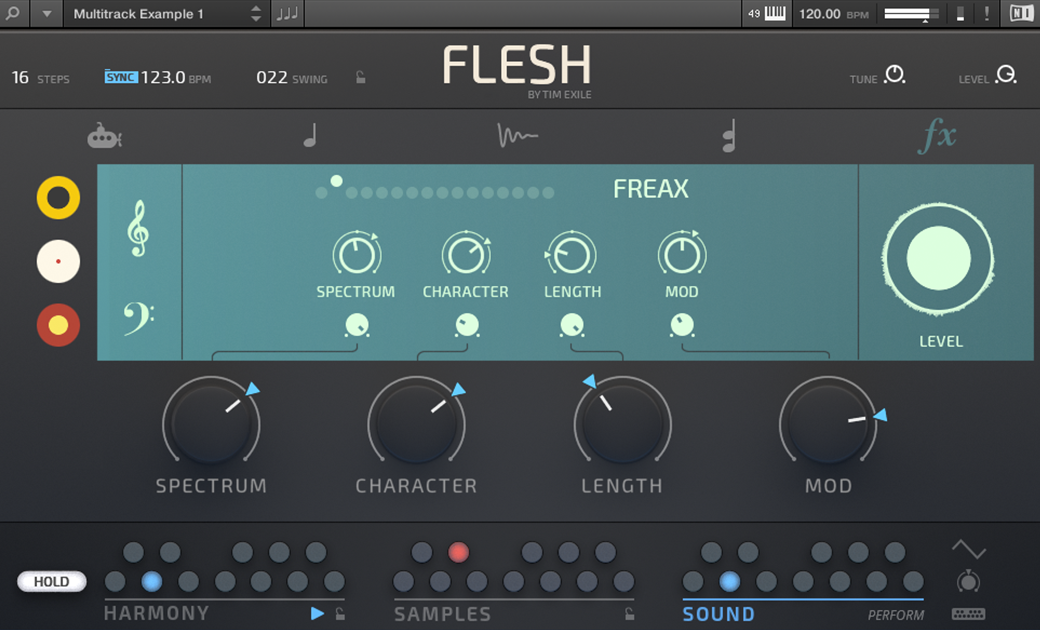Click the HARMONY section label
This screenshot has height=630, width=1040.
pyautogui.click(x=157, y=613)
